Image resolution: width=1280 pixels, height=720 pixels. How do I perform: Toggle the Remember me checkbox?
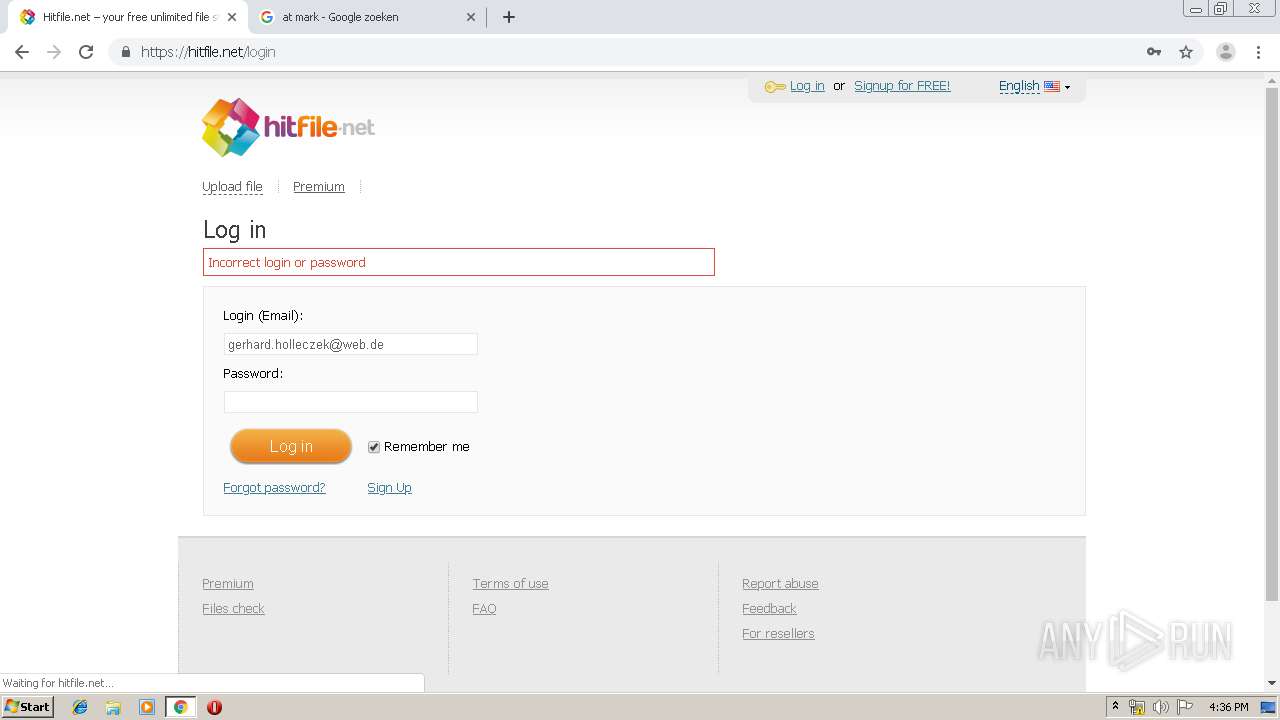(x=374, y=447)
